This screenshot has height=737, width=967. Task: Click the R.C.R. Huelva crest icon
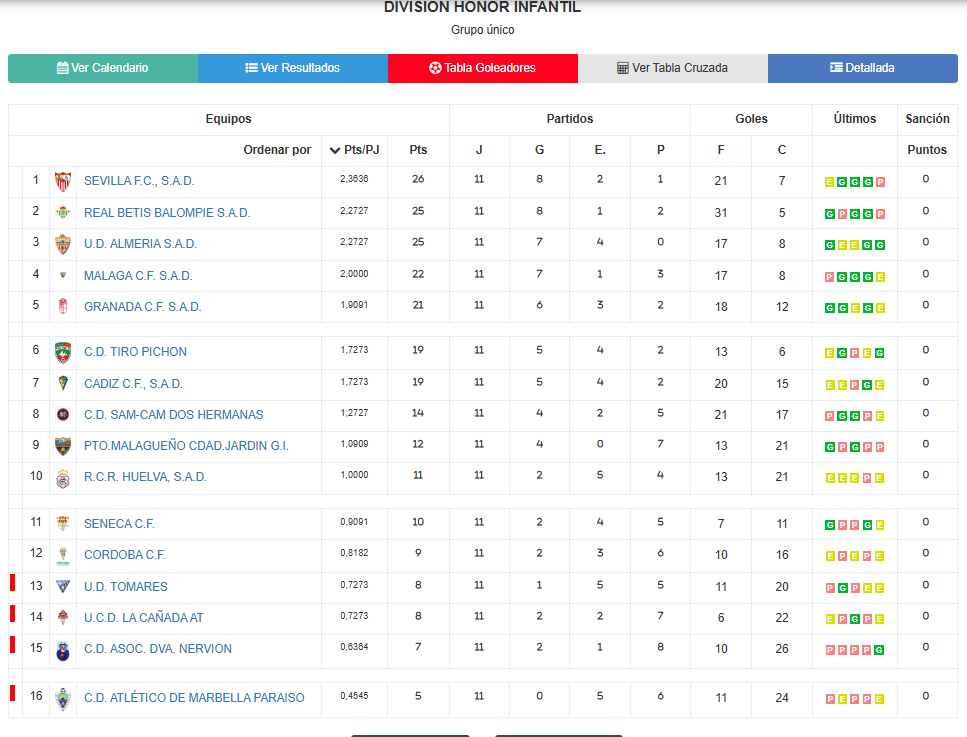[x=63, y=478]
